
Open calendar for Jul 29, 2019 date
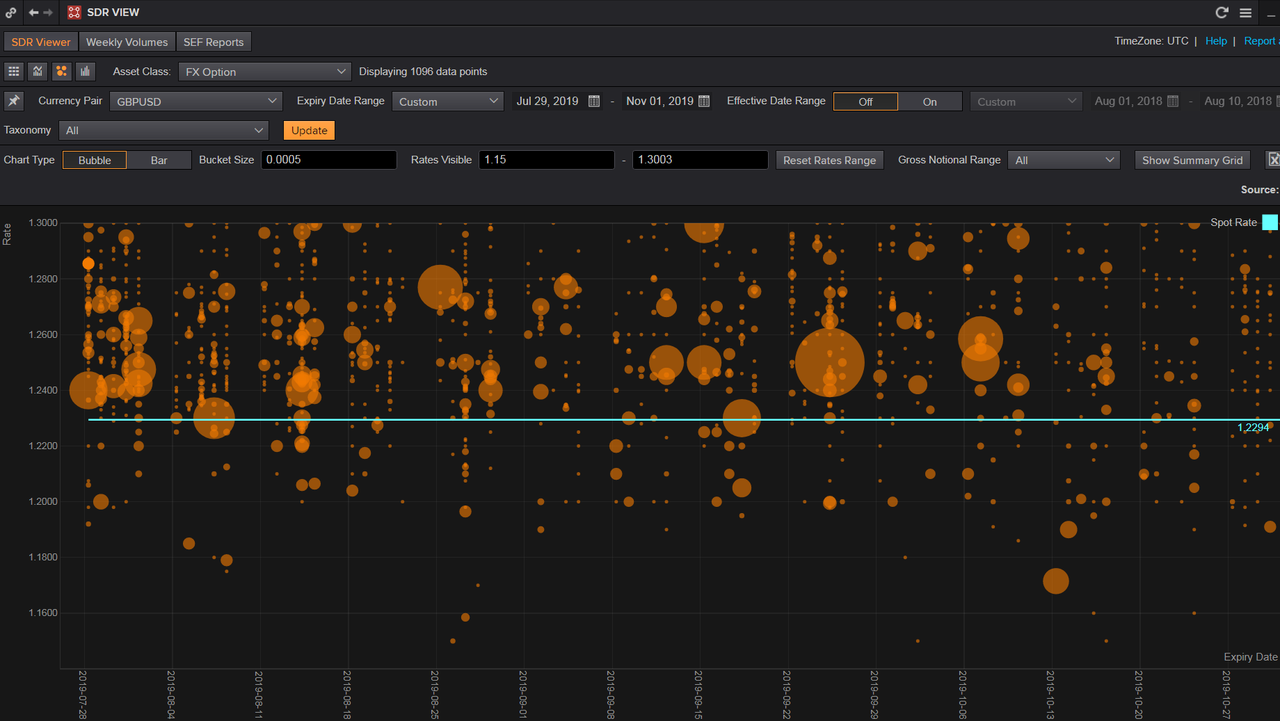click(x=594, y=101)
